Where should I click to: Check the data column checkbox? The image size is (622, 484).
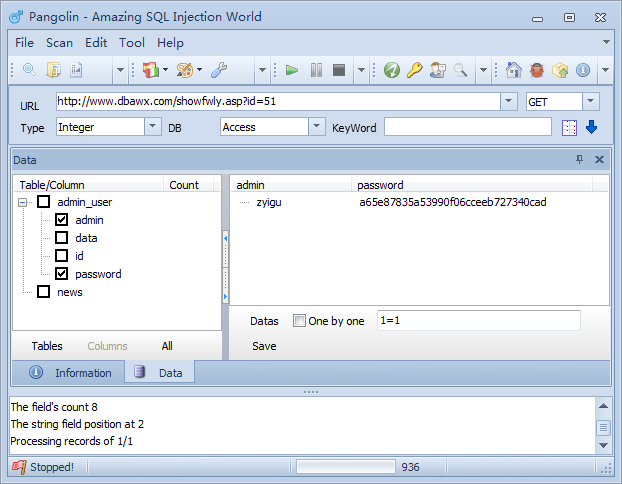61,238
